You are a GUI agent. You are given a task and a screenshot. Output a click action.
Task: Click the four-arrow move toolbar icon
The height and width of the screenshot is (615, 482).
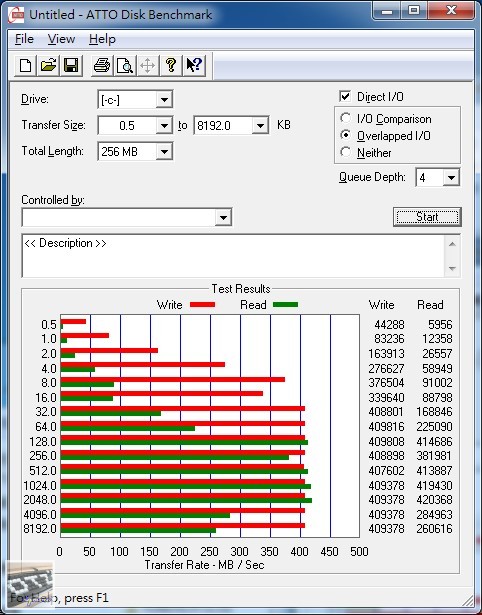(147, 66)
